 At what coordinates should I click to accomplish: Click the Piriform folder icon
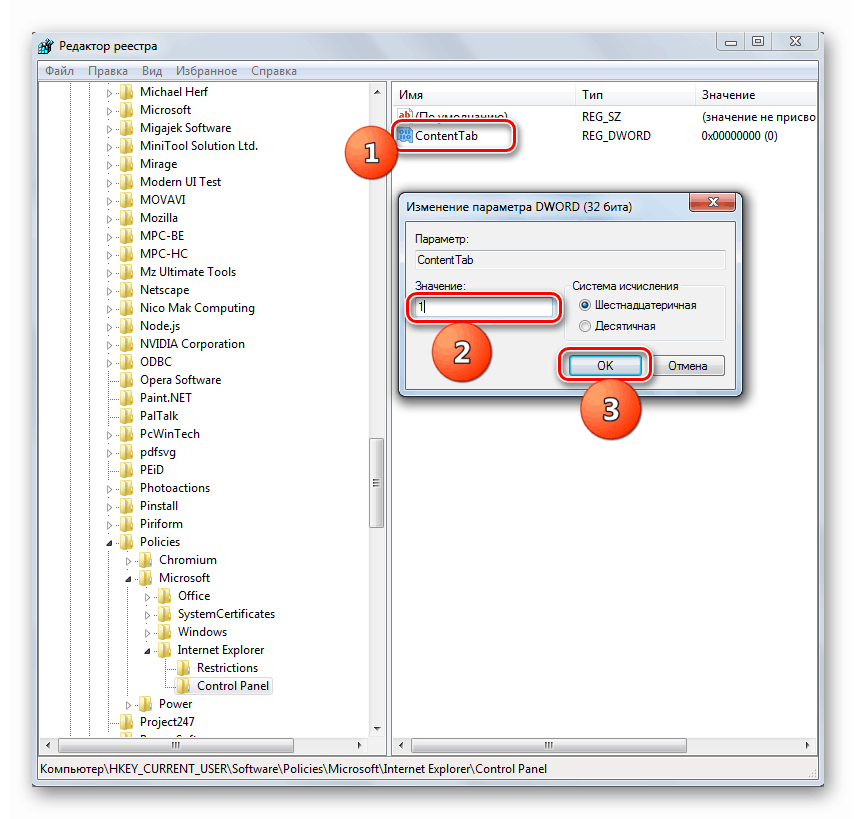tap(127, 524)
